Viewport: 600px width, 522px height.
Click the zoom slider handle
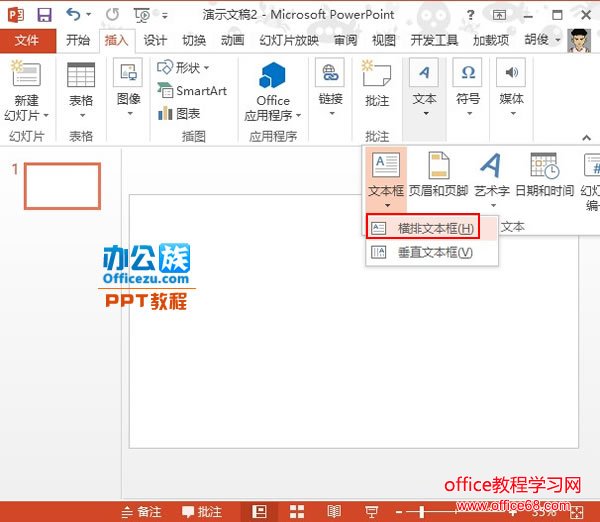coord(422,512)
